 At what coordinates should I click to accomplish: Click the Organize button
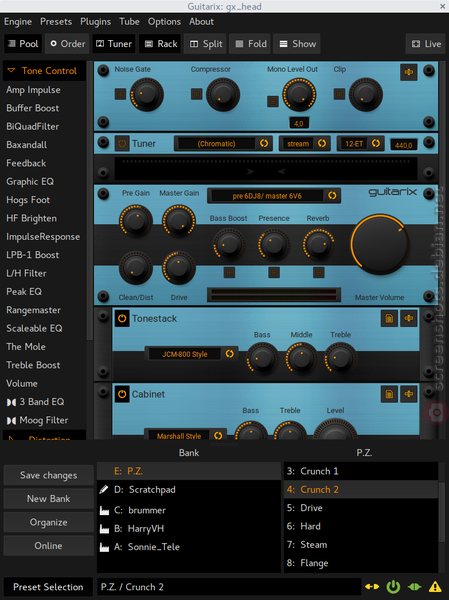coord(49,522)
